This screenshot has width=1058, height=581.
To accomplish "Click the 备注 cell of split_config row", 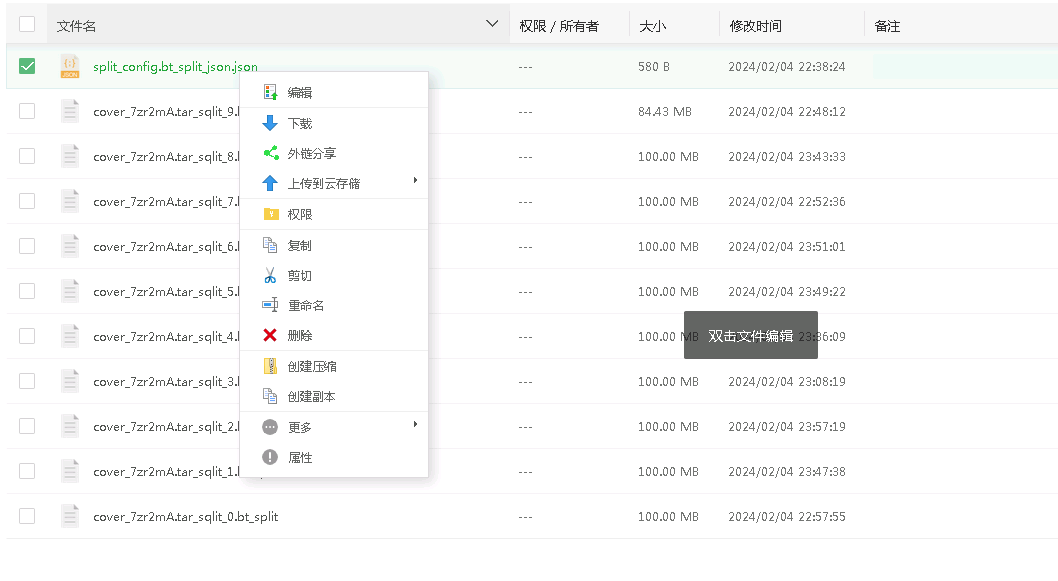I will (965, 66).
